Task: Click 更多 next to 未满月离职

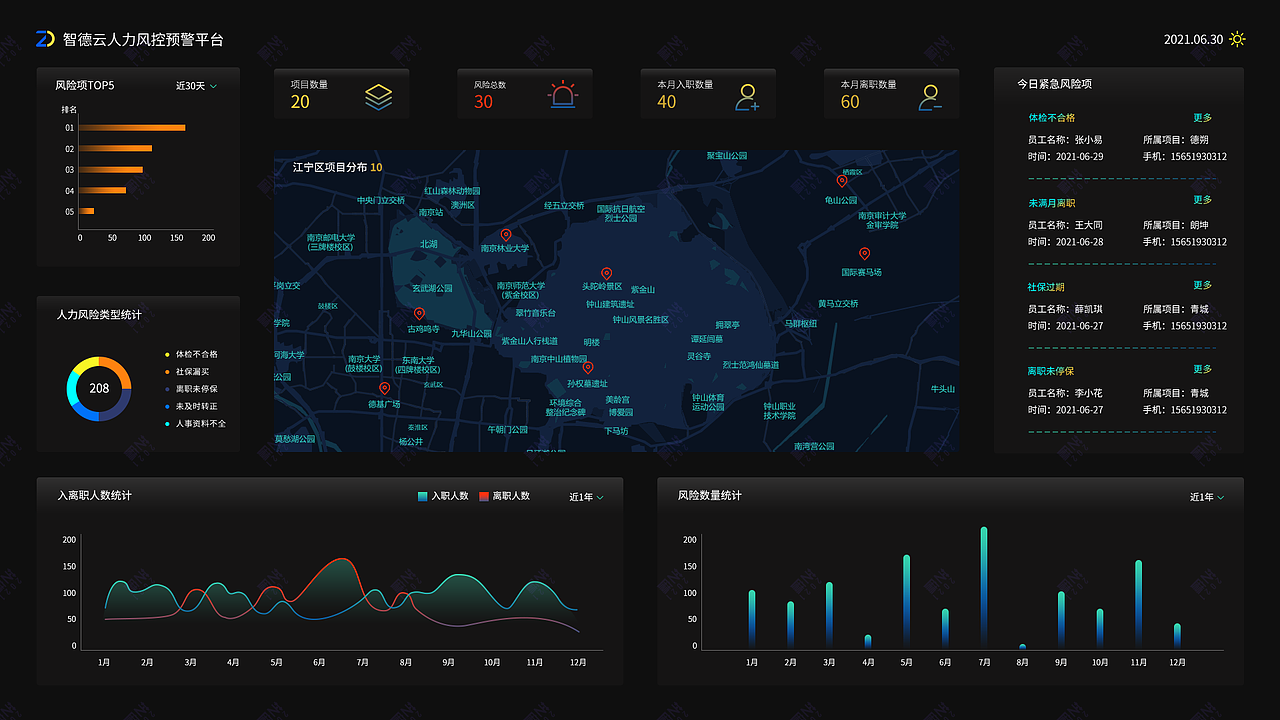Action: (x=1202, y=200)
